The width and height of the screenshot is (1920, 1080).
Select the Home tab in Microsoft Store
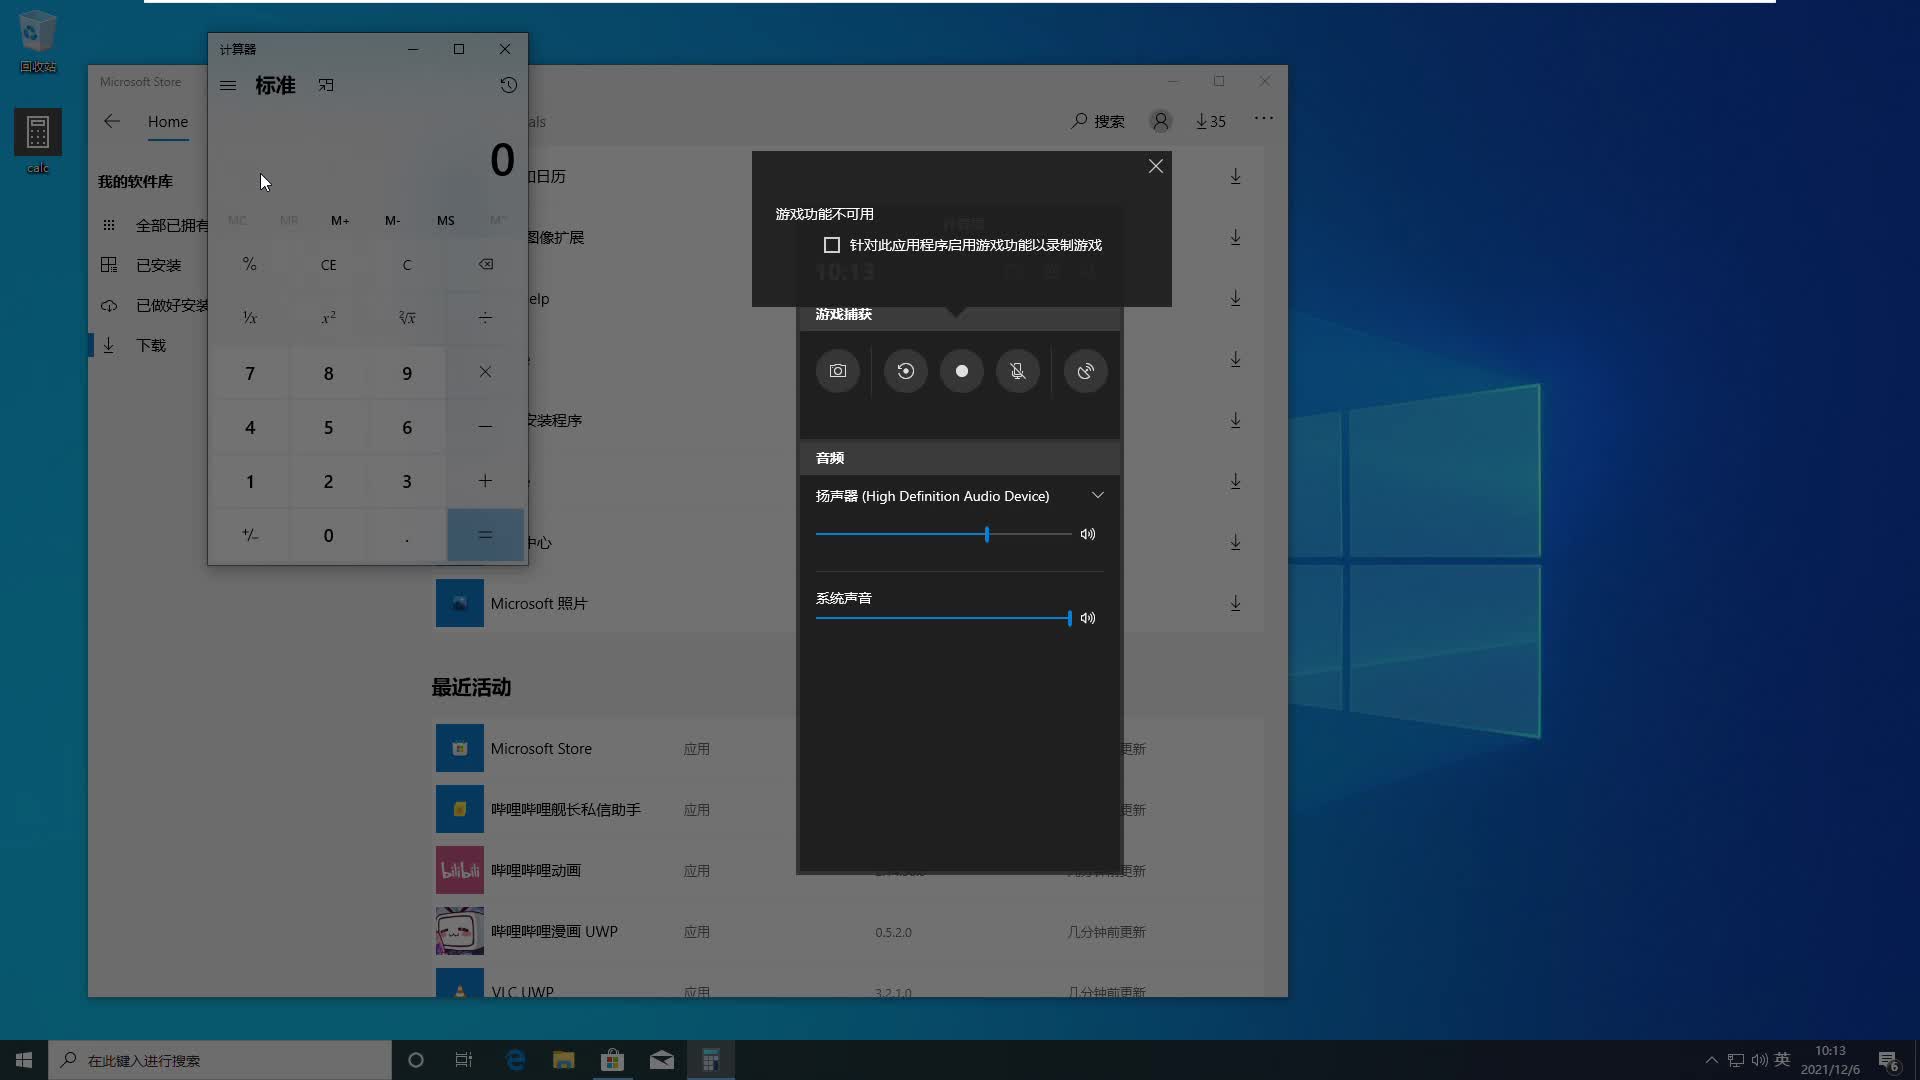click(168, 121)
